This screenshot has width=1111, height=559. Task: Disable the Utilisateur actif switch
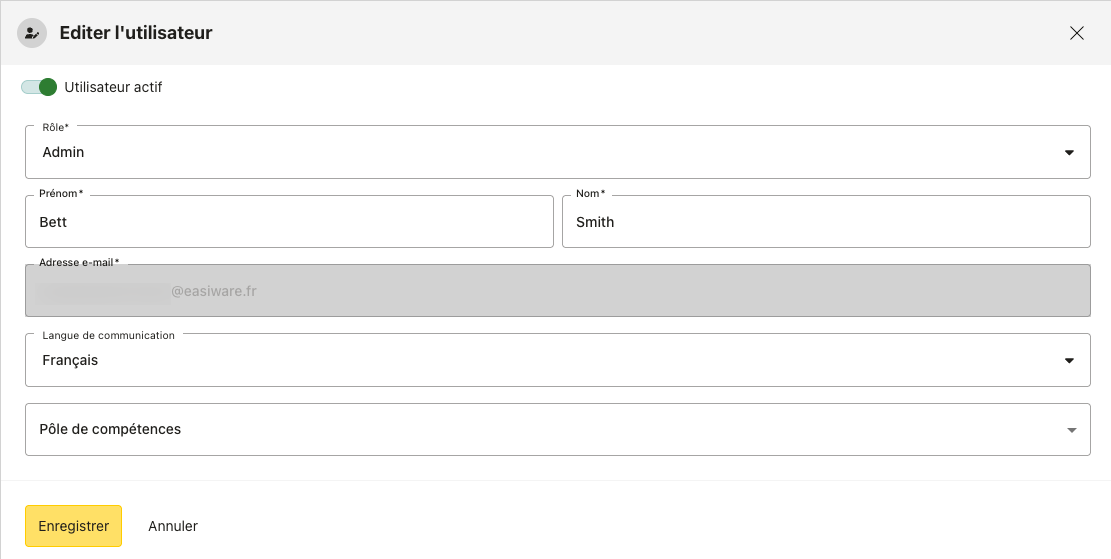click(40, 87)
